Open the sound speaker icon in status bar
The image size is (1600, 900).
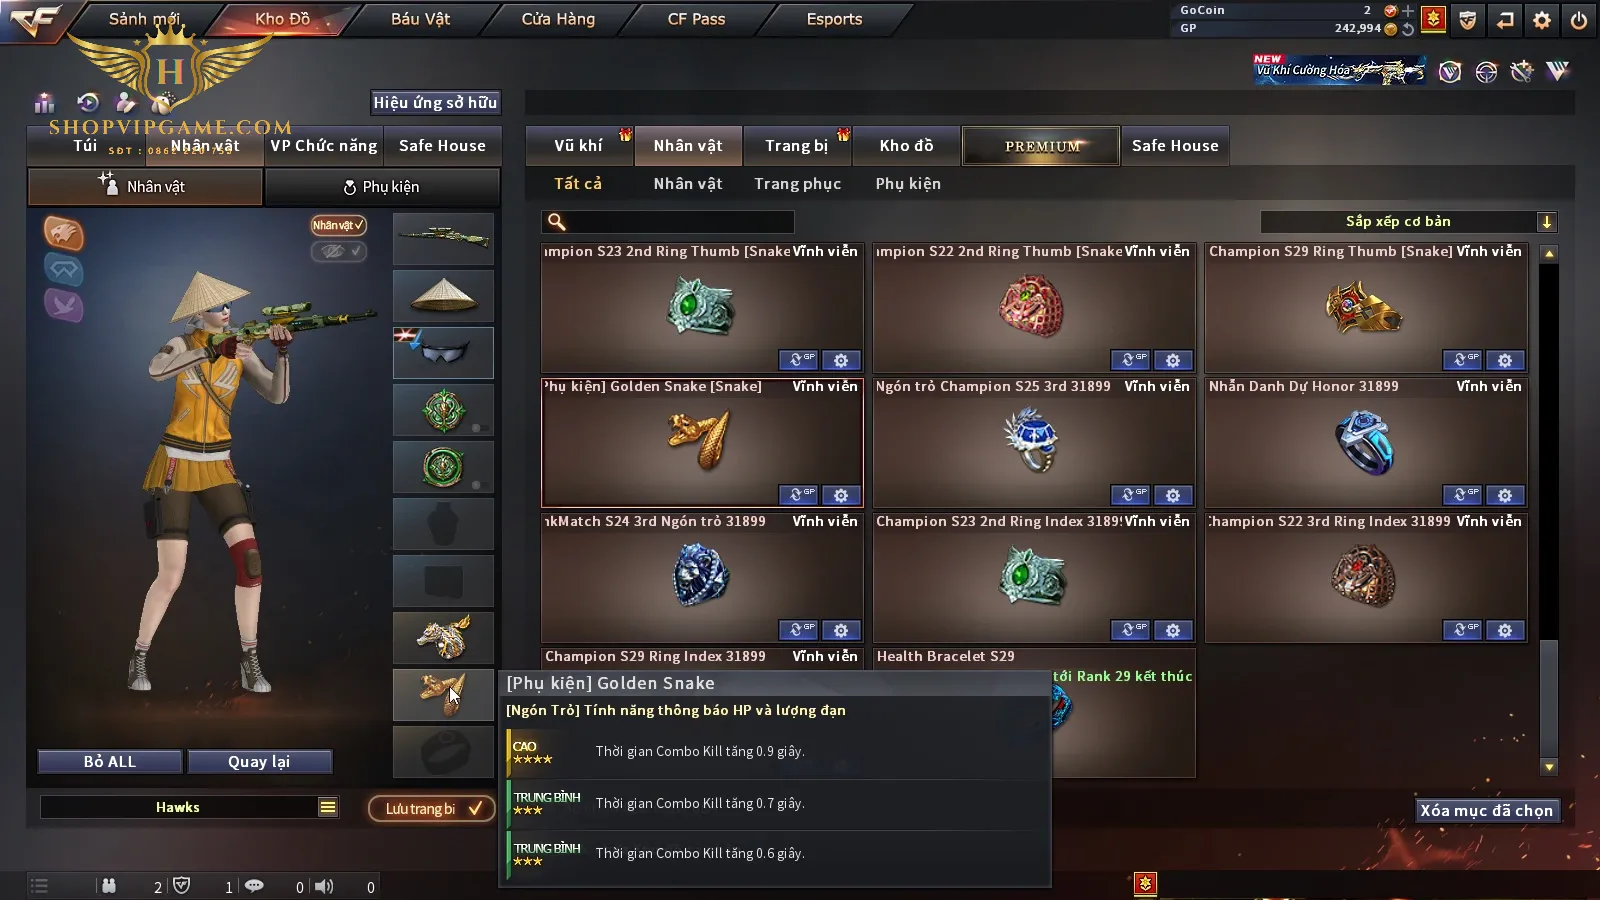(324, 886)
